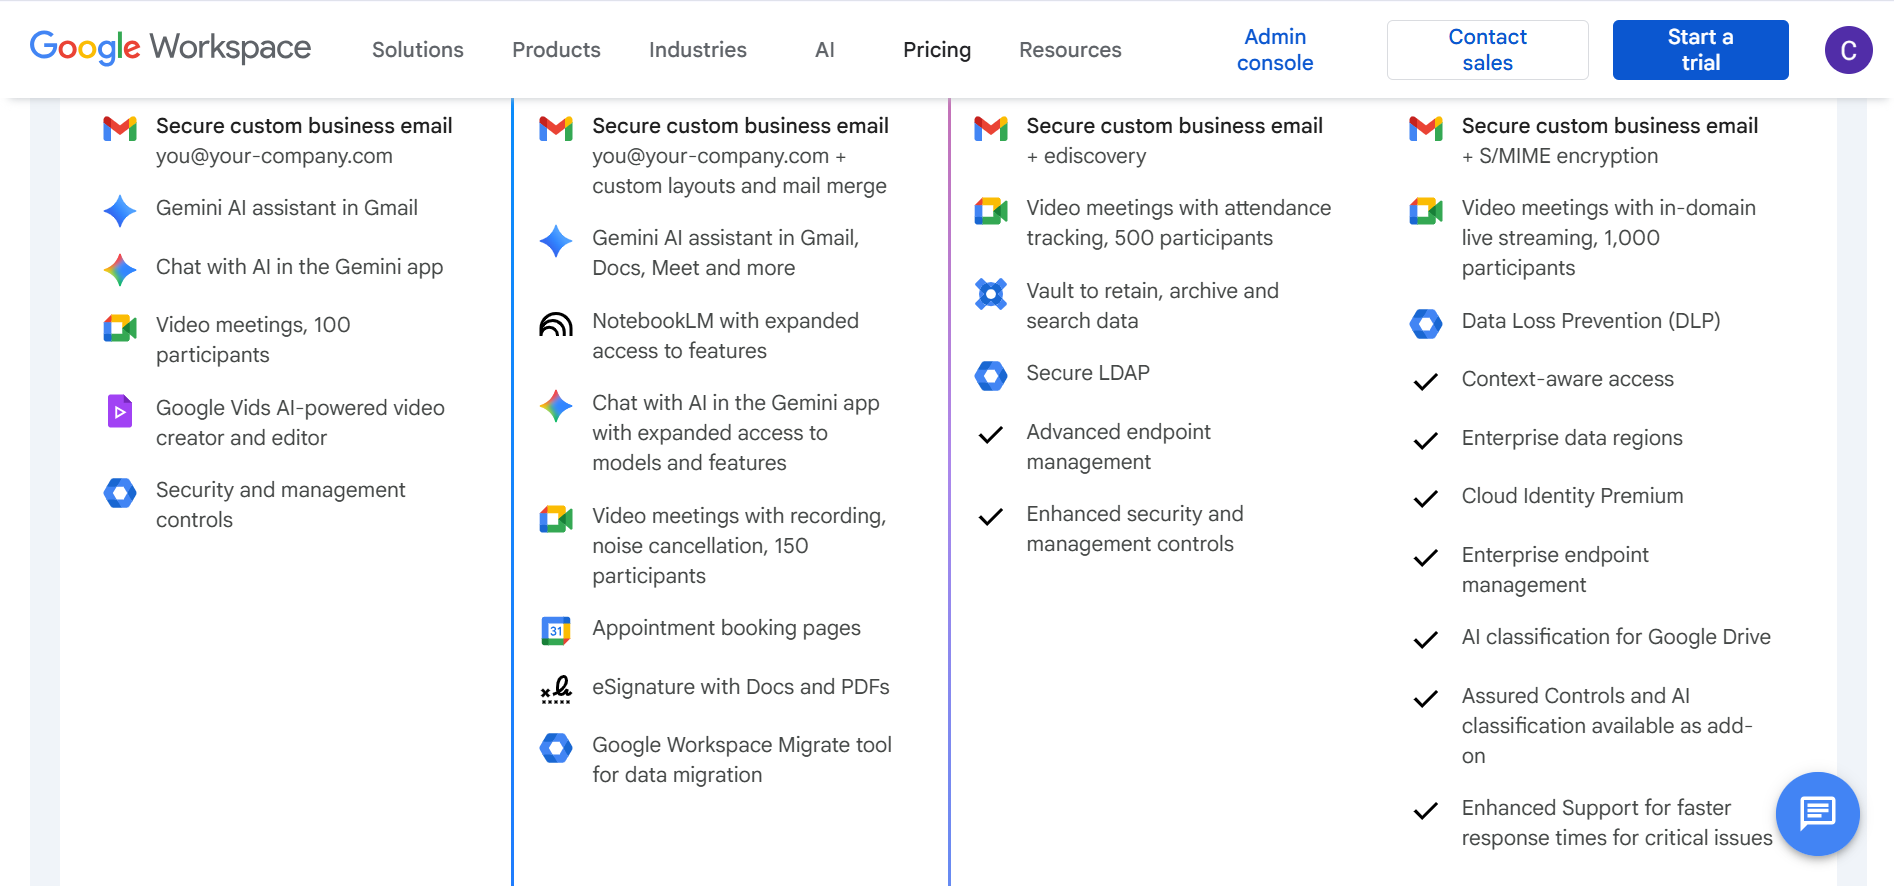
Task: Click checkmark beside Advanced endpoint management
Action: coord(991,435)
